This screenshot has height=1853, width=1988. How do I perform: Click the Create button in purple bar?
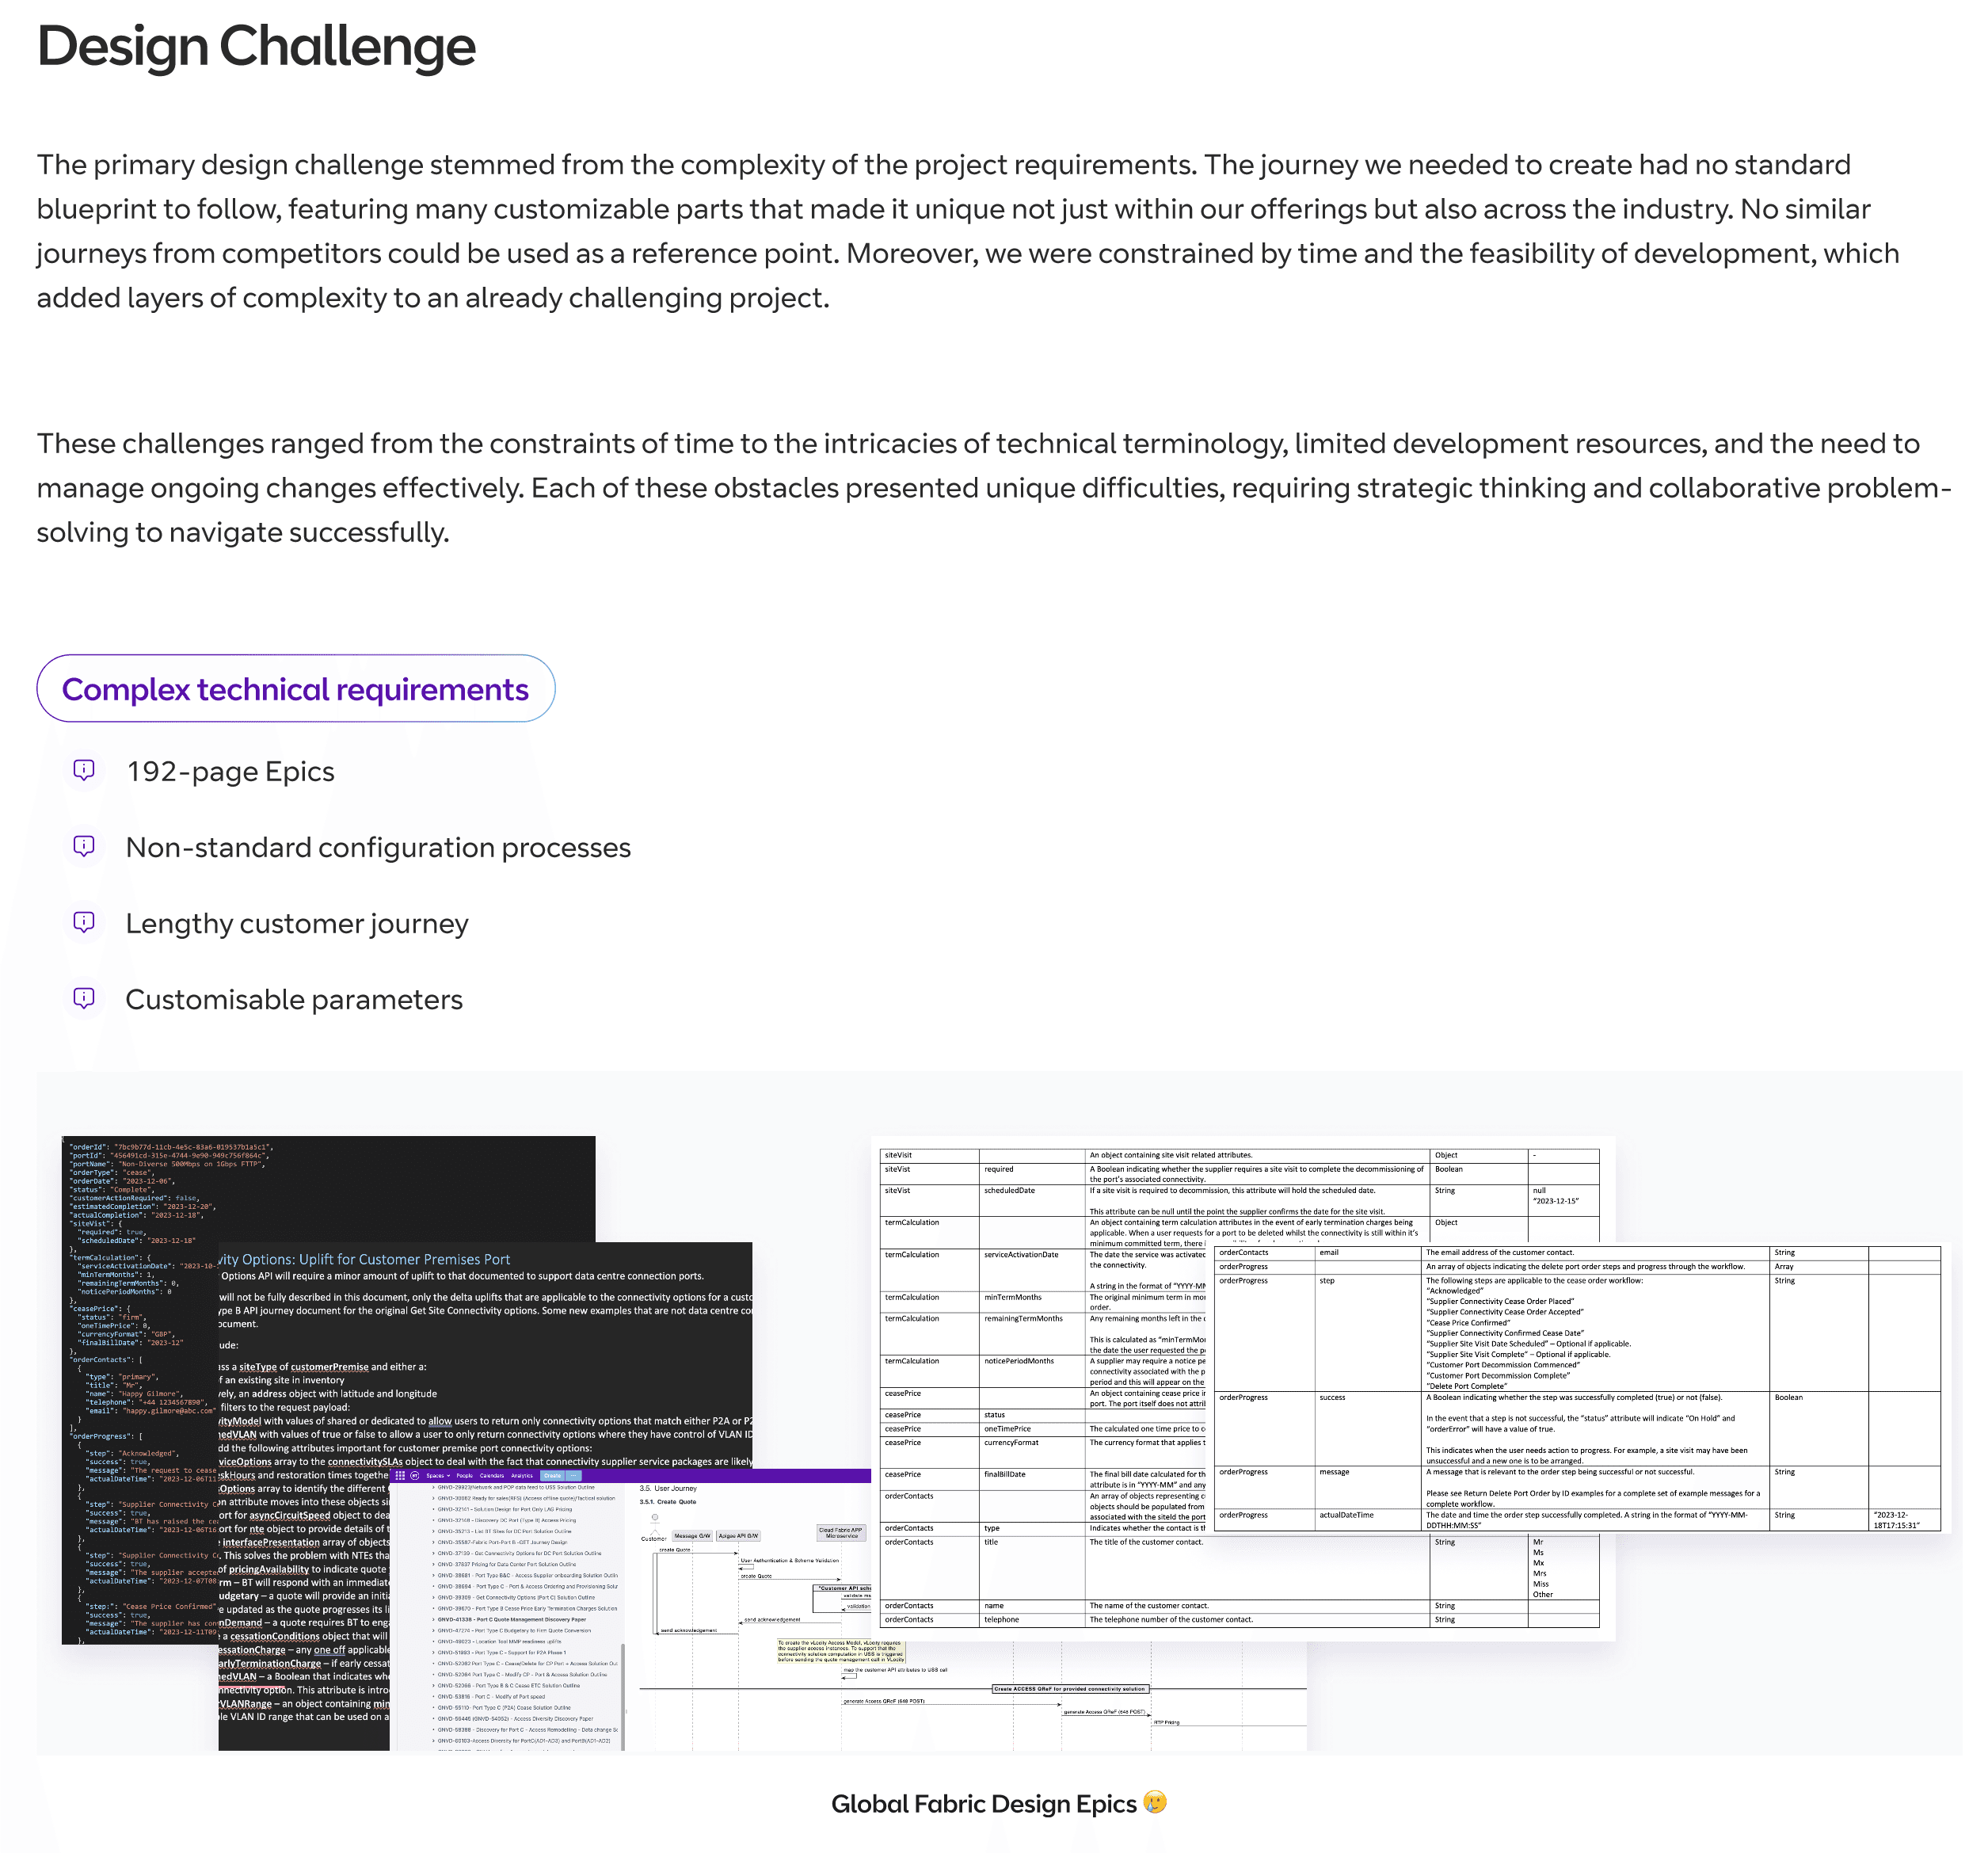pyautogui.click(x=552, y=1475)
